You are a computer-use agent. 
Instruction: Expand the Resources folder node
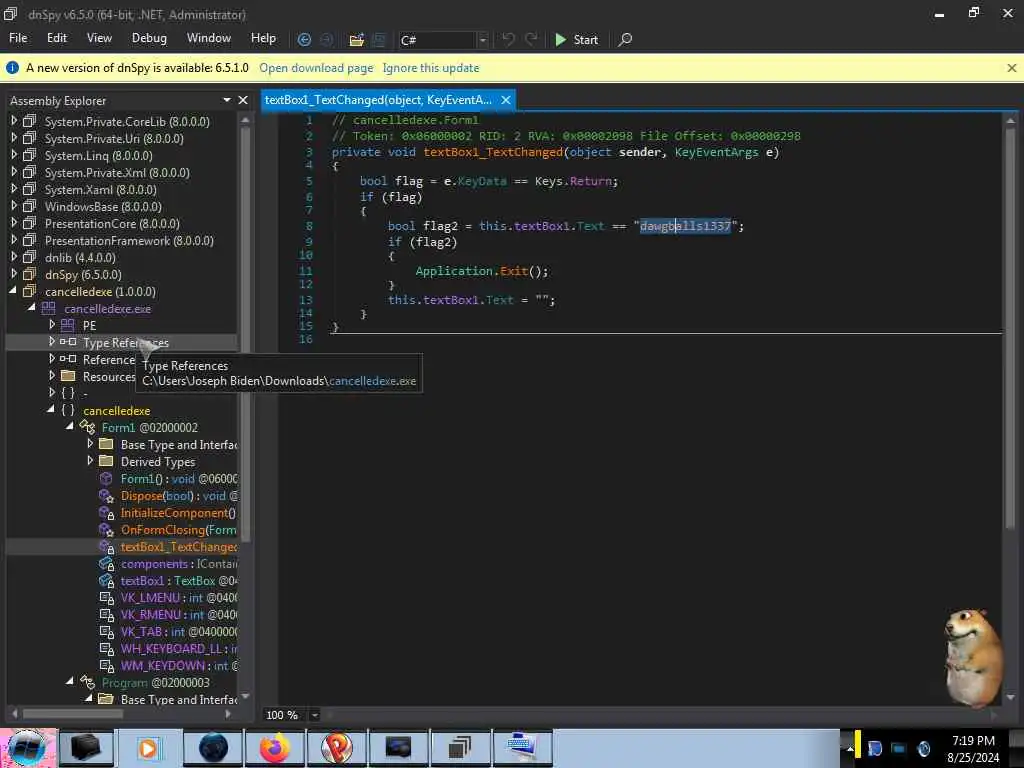(52, 376)
